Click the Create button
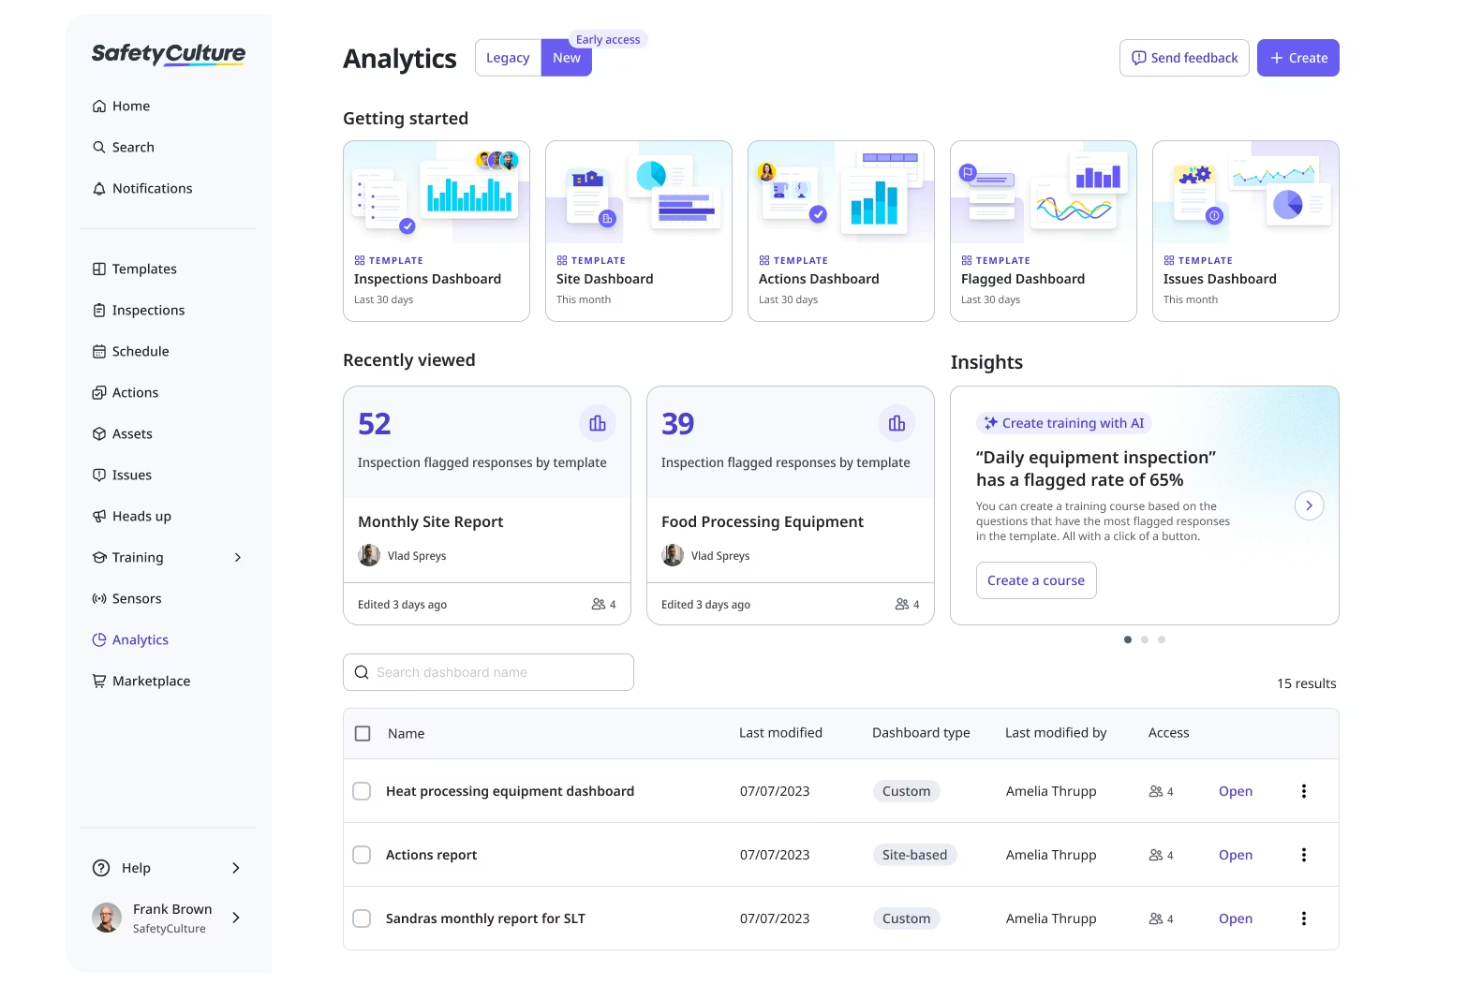Image resolution: width=1480 pixels, height=987 pixels. (1298, 58)
